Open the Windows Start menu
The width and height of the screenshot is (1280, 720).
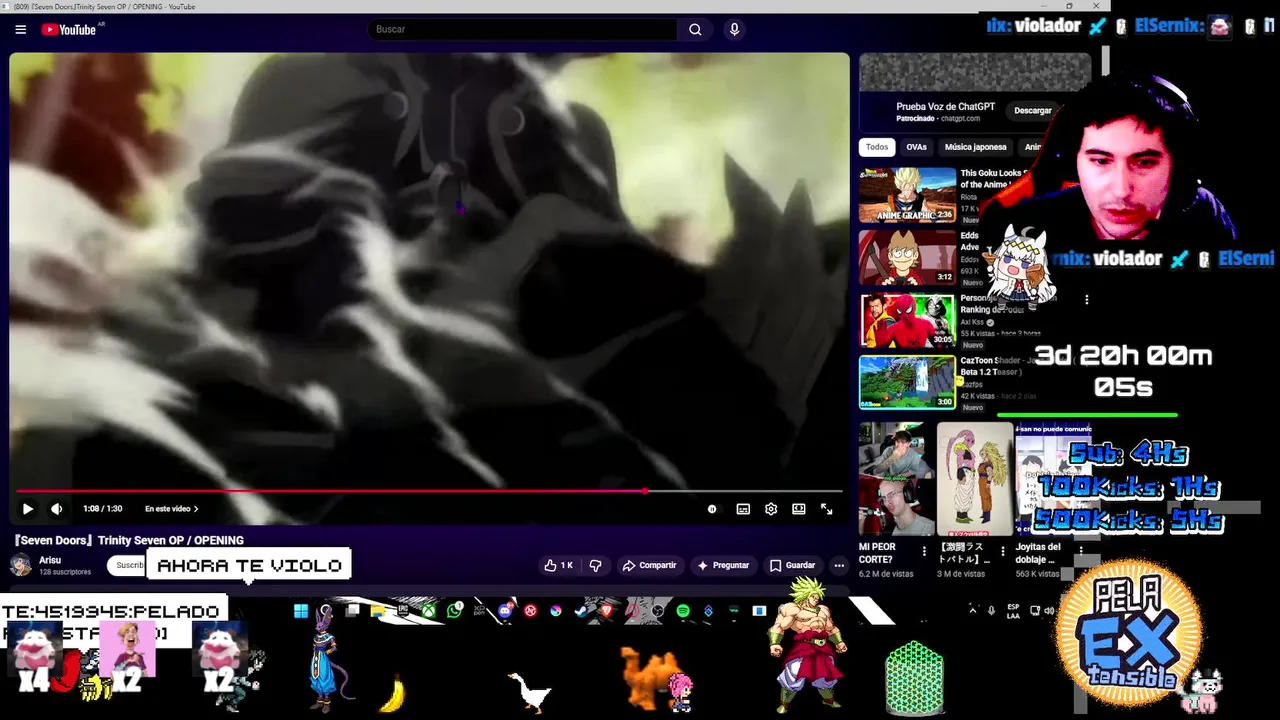click(x=301, y=611)
